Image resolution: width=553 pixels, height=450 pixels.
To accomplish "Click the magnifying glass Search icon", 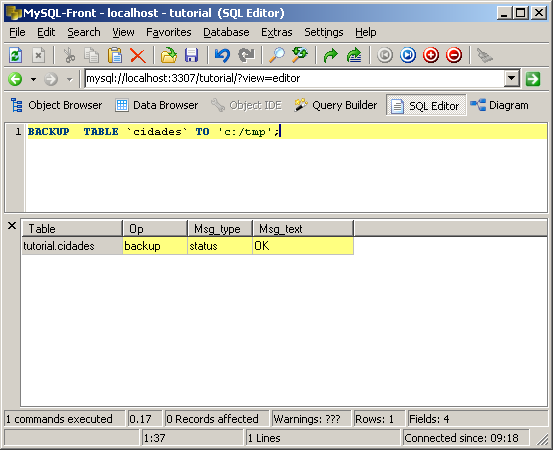I will [x=277, y=55].
